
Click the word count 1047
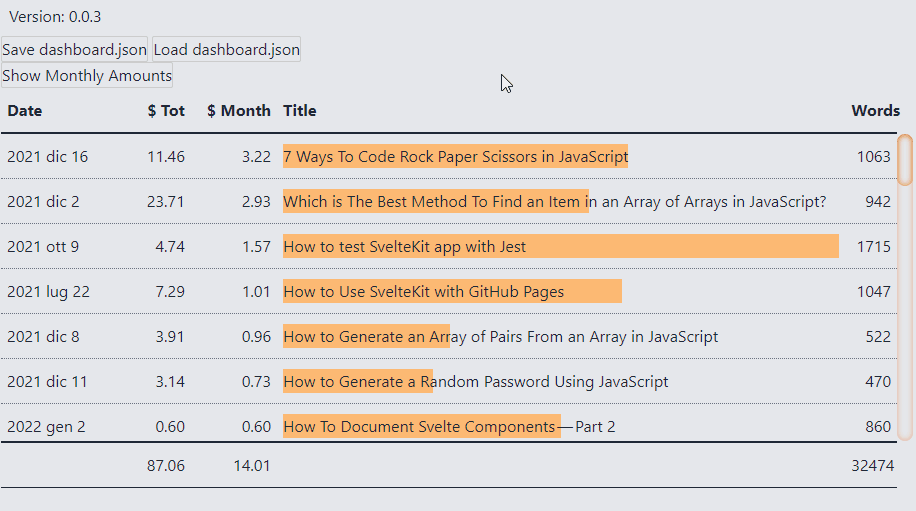tap(873, 291)
